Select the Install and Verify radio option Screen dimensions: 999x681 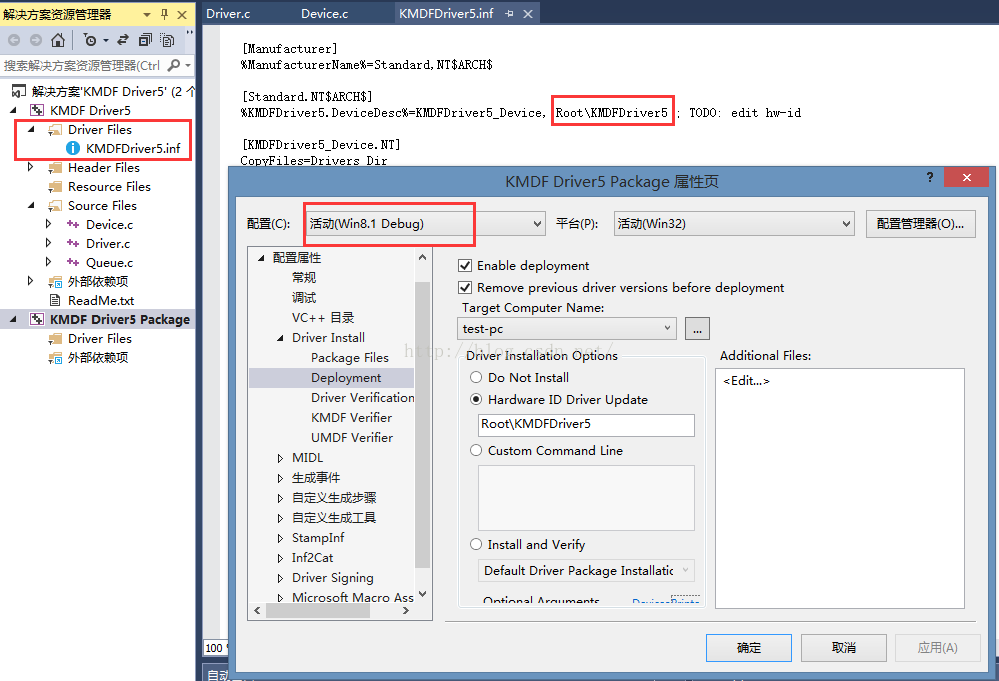click(x=476, y=544)
